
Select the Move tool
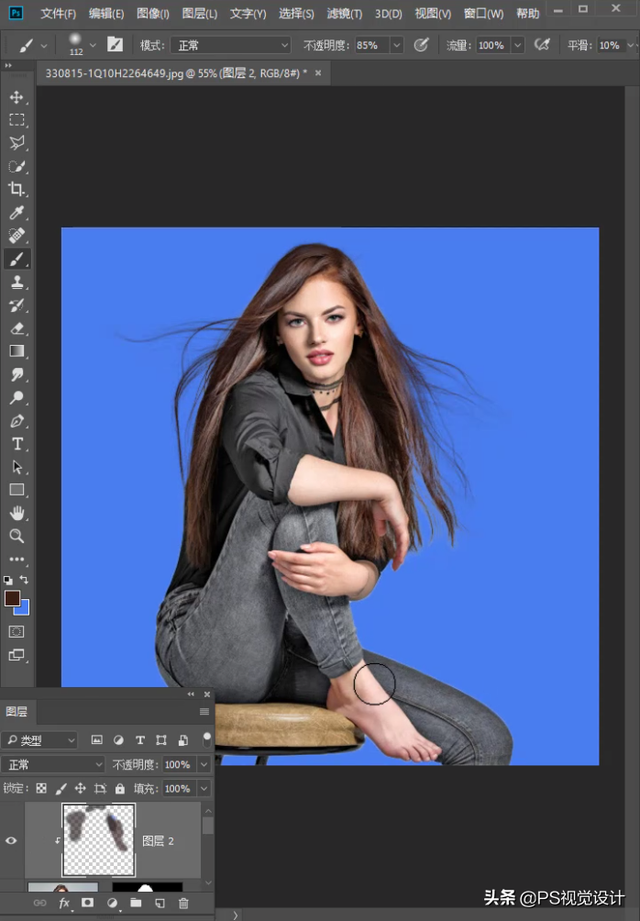16,97
